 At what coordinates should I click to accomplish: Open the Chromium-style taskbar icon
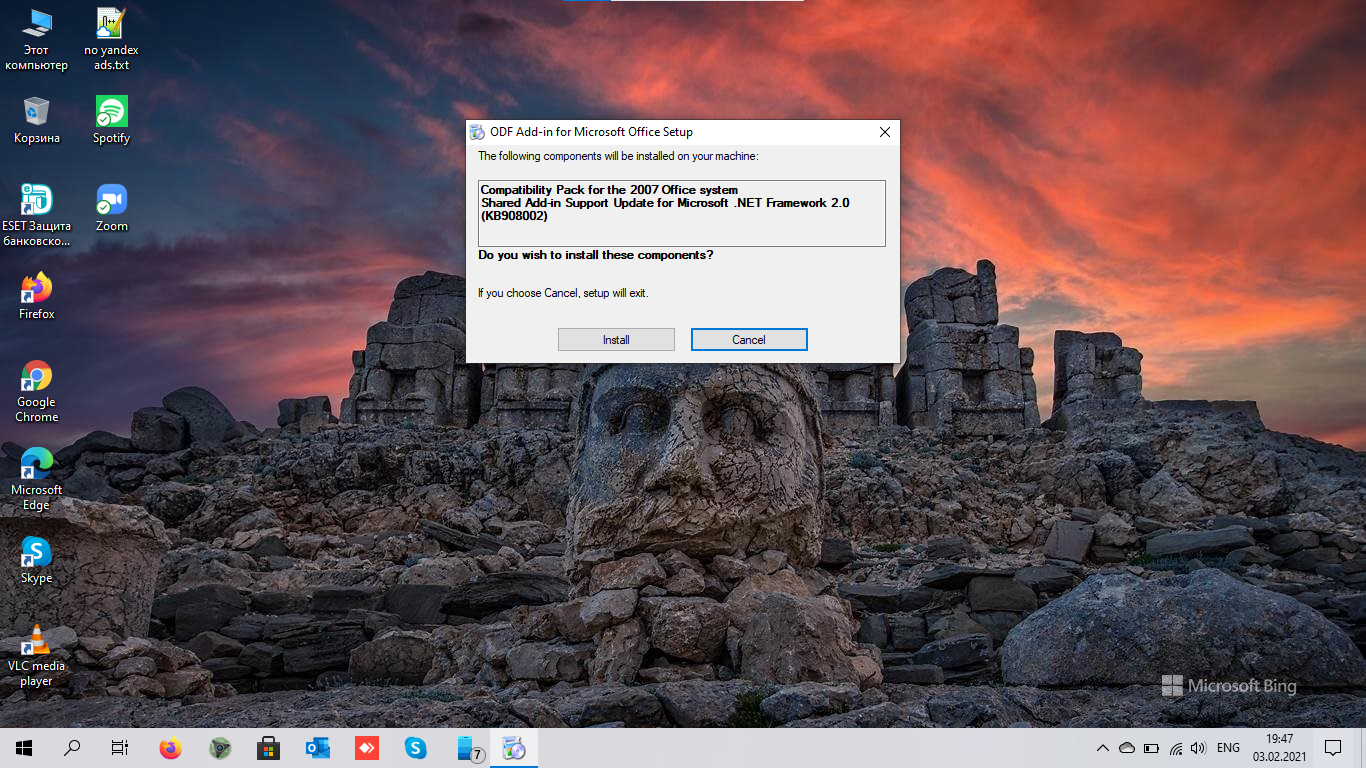point(220,748)
